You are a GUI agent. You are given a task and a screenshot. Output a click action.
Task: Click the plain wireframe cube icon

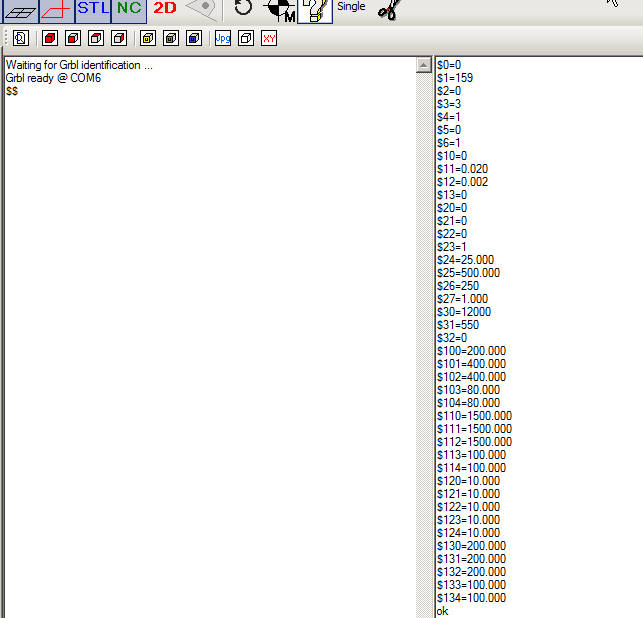tap(246, 39)
